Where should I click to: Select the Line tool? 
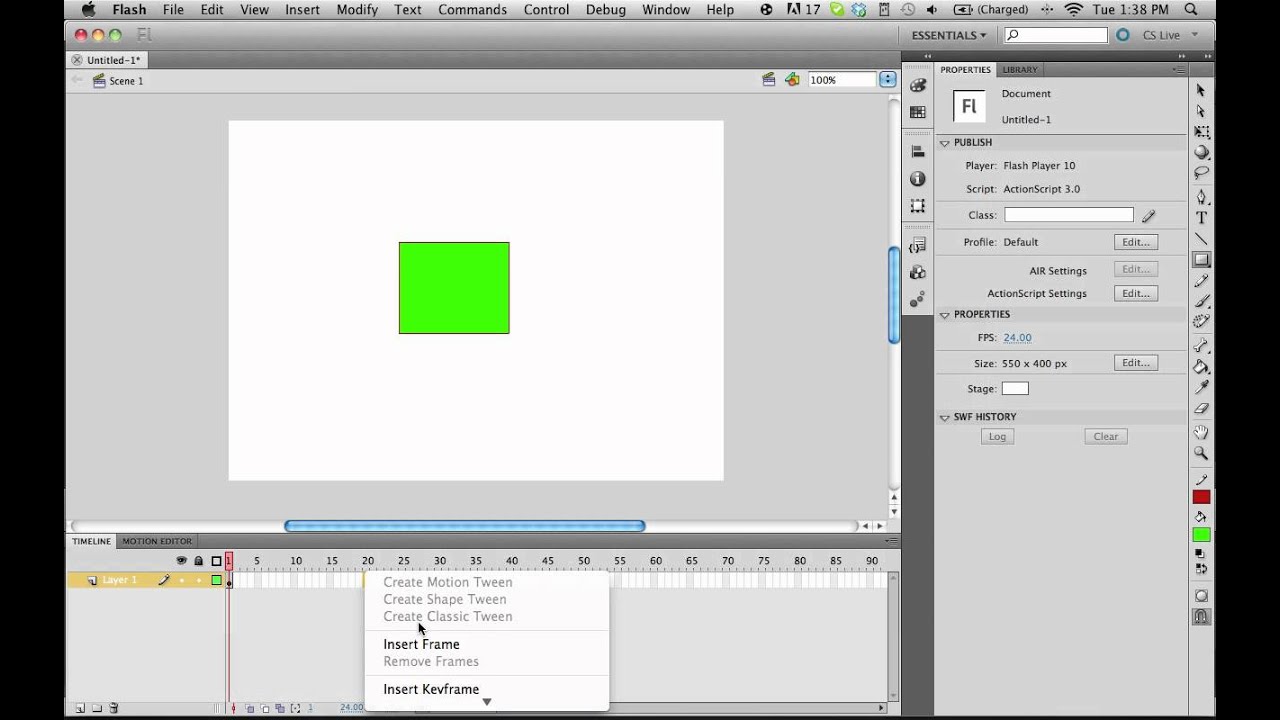coord(1201,239)
